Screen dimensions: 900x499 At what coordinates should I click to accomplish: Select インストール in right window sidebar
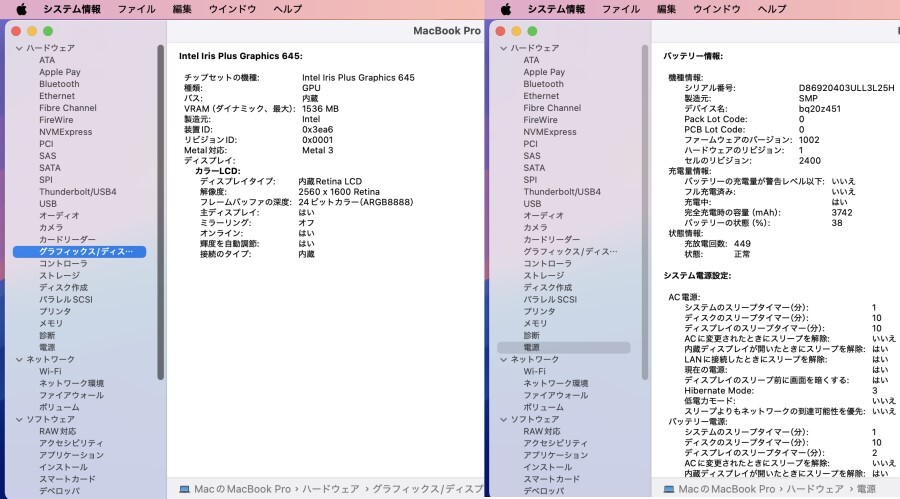click(548, 467)
